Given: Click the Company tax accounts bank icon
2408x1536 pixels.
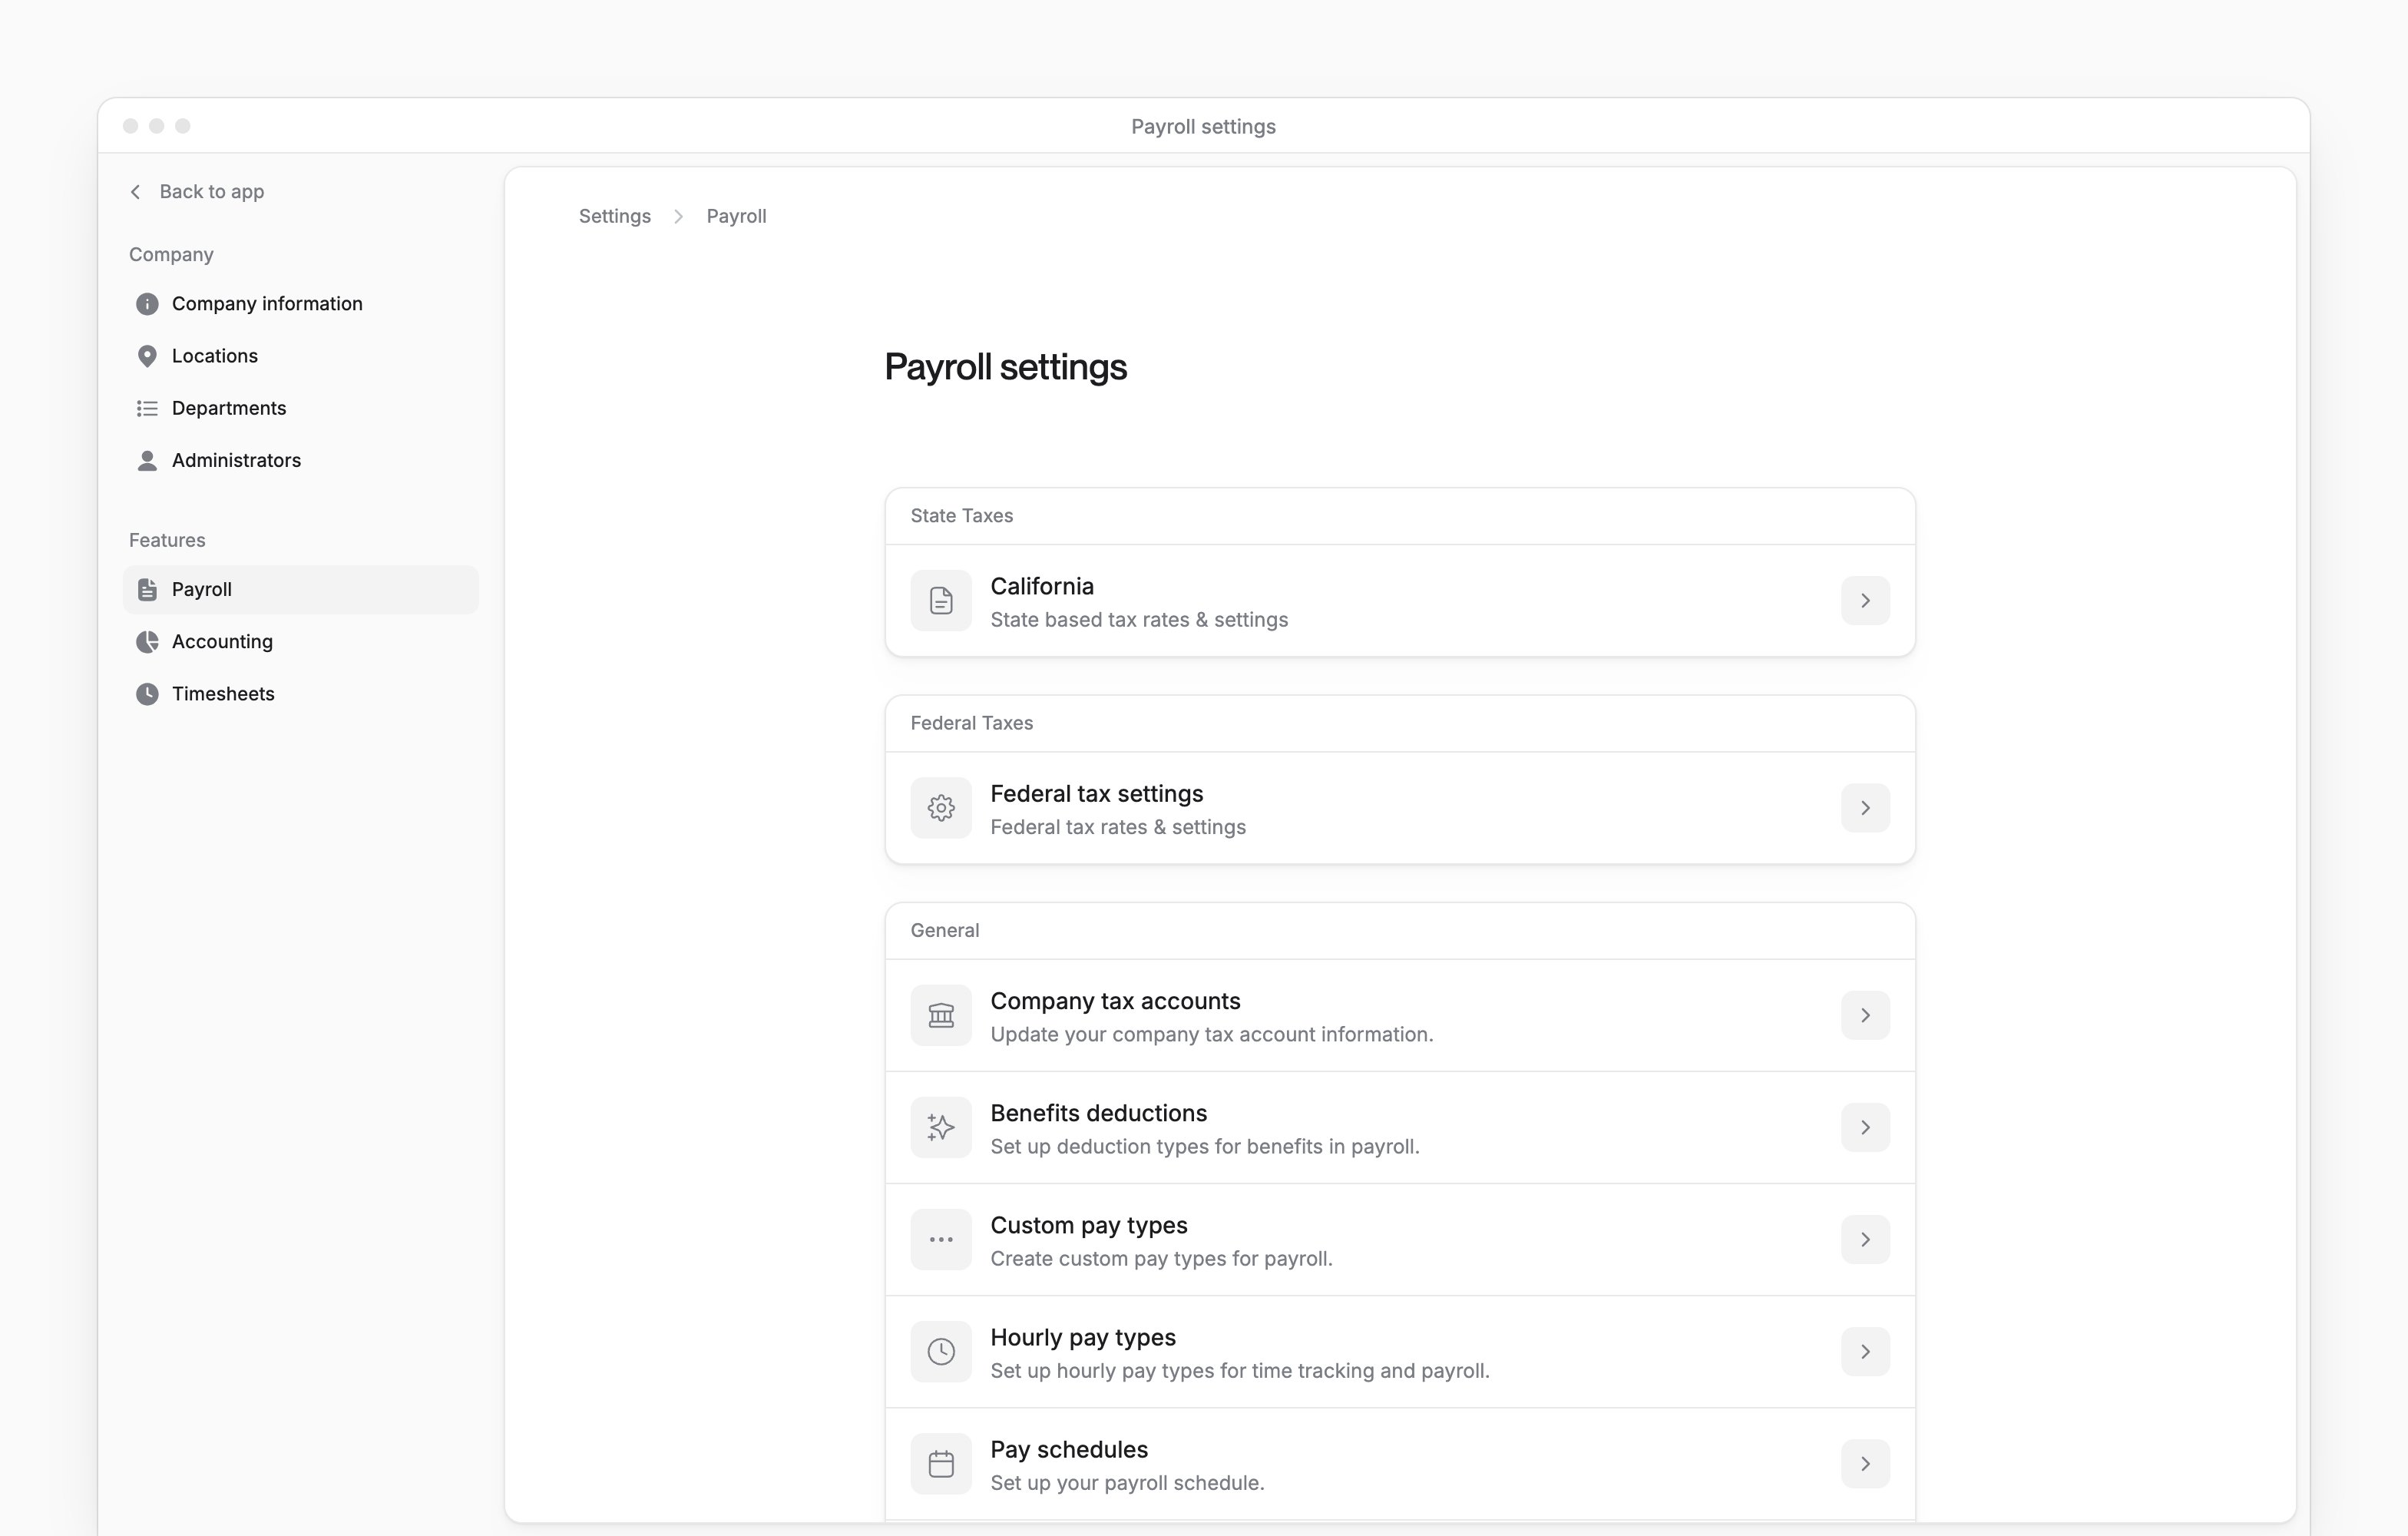Looking at the screenshot, I should [941, 1015].
